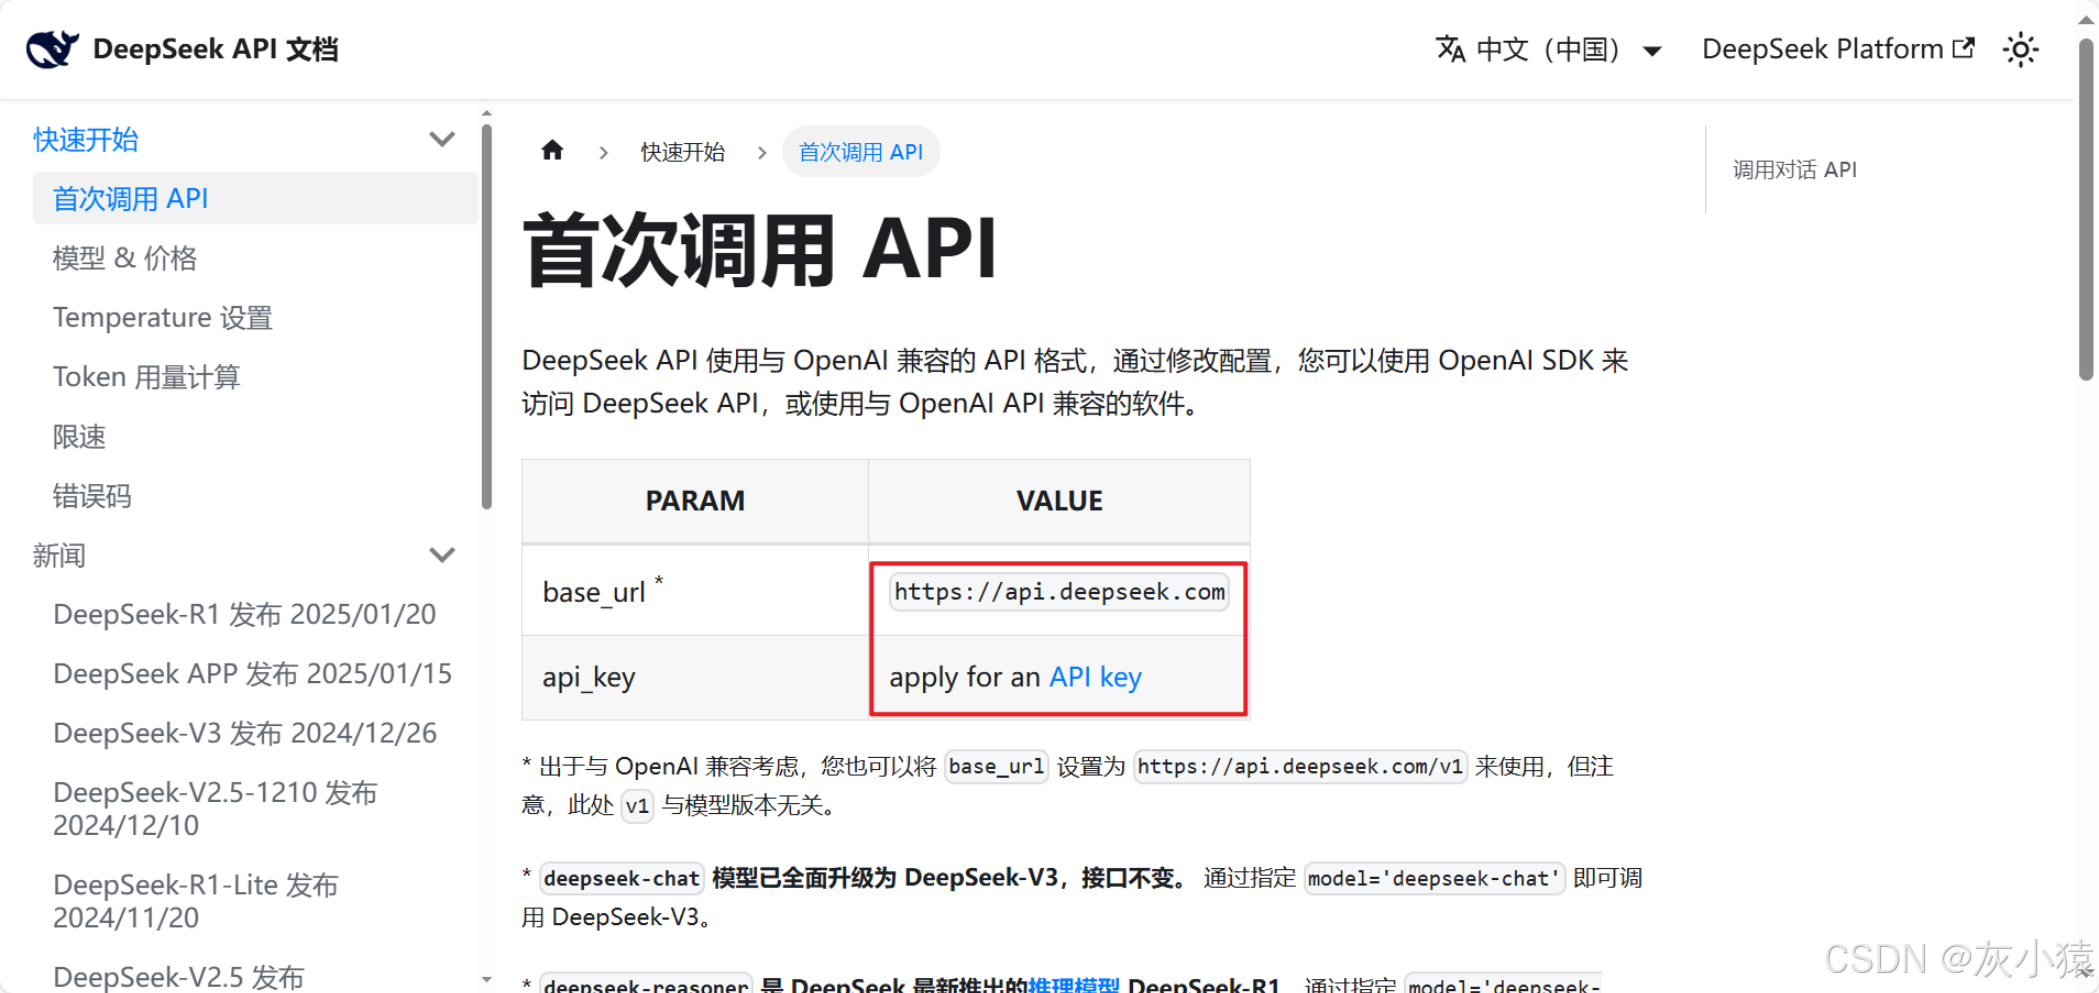Collapse the 快速开始 sidebar section
Screen dimensions: 2099x993
442,139
